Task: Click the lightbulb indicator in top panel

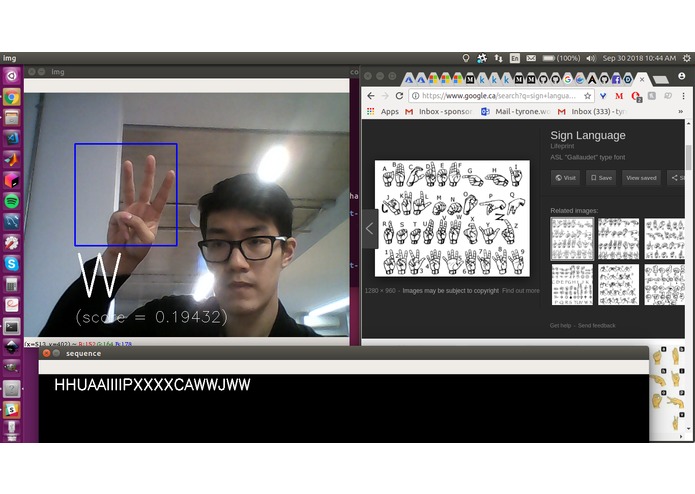Action: (466, 58)
